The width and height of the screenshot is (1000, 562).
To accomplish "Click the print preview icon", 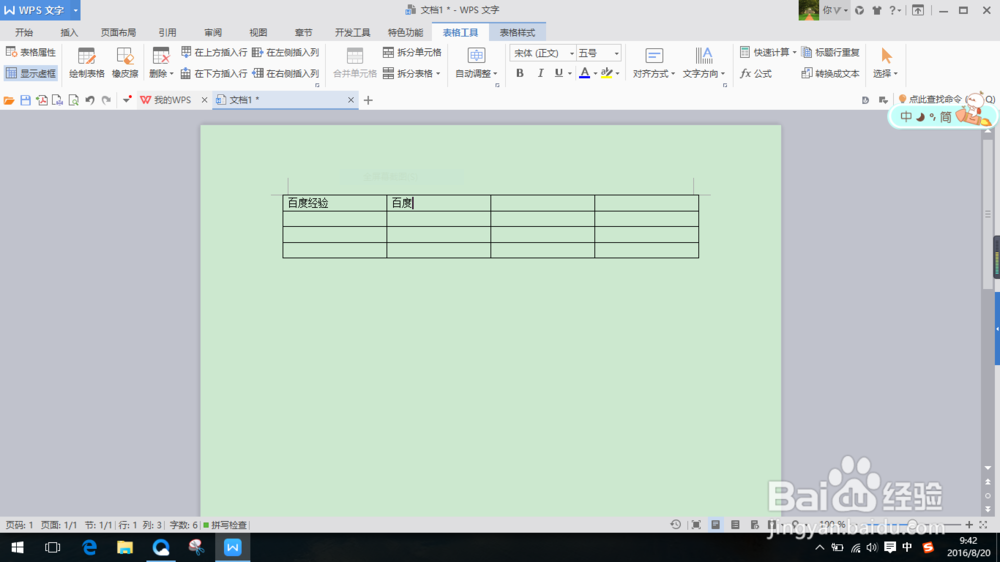I will pyautogui.click(x=73, y=100).
